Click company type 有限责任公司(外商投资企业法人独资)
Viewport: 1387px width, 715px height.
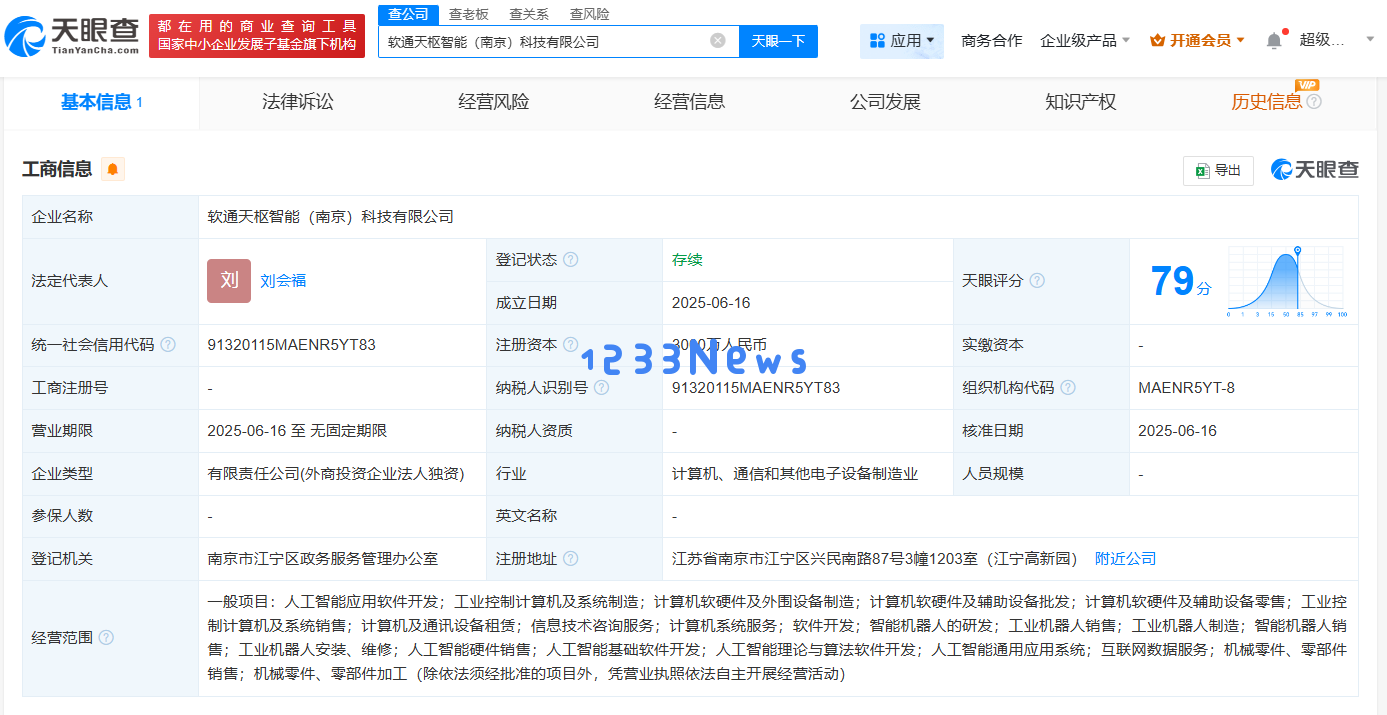[336, 474]
